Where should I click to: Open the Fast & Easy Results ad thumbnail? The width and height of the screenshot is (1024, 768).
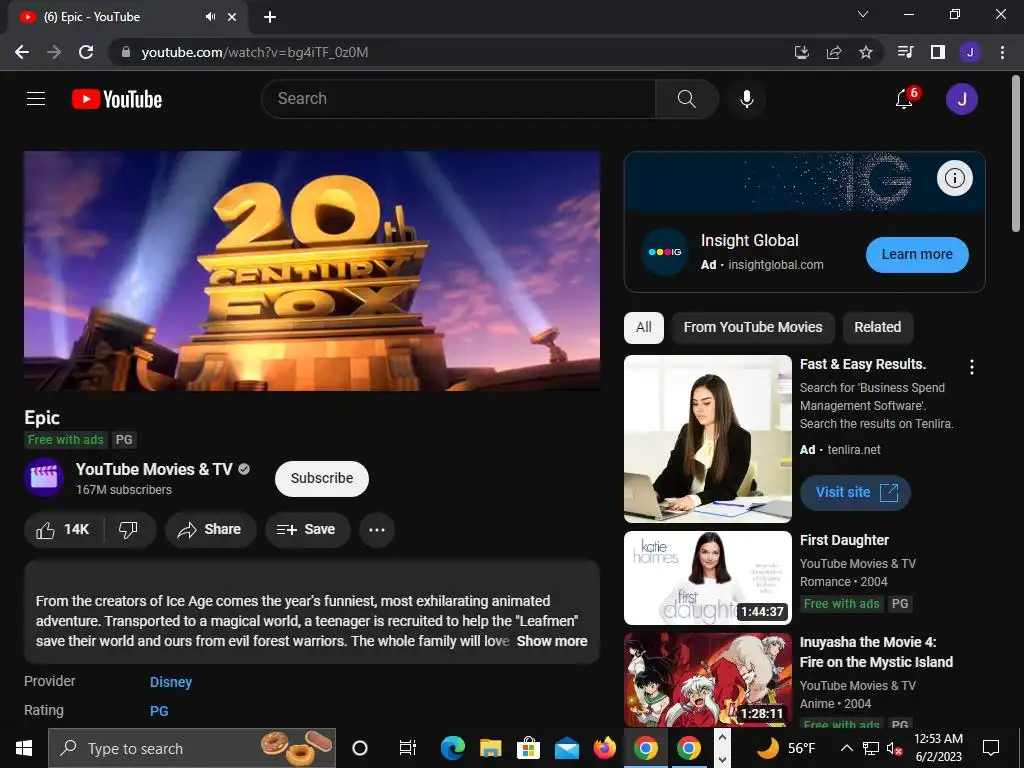tap(708, 439)
